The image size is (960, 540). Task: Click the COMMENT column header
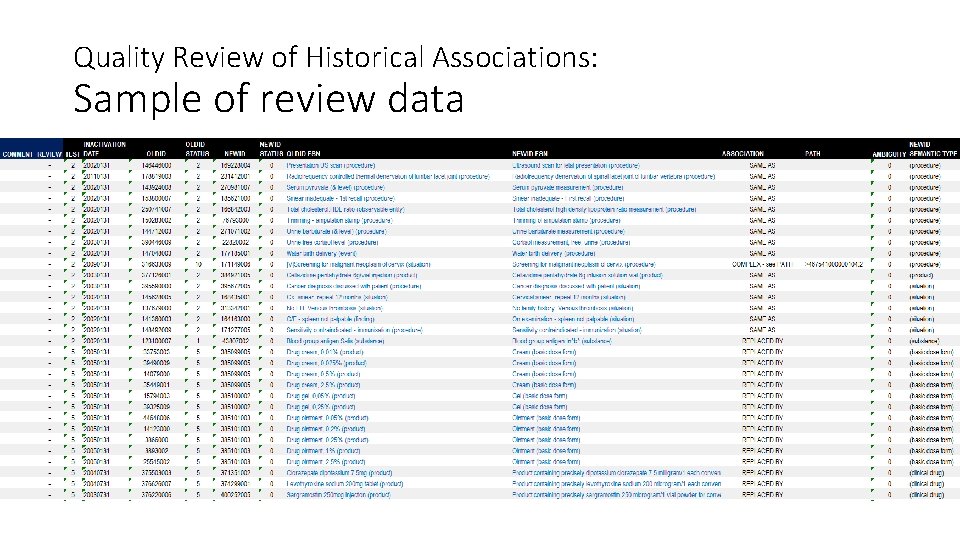pyautogui.click(x=17, y=154)
